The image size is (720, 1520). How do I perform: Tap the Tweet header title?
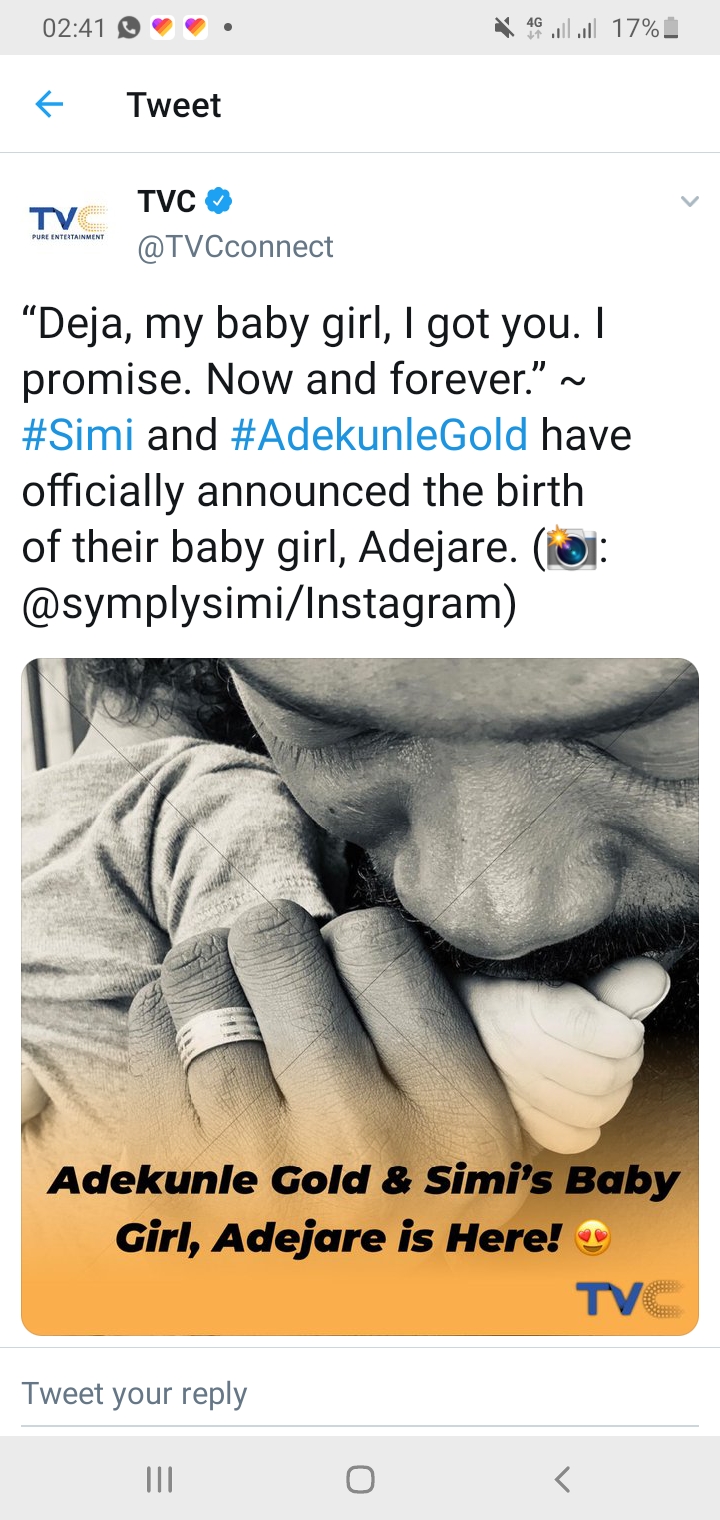(x=174, y=104)
